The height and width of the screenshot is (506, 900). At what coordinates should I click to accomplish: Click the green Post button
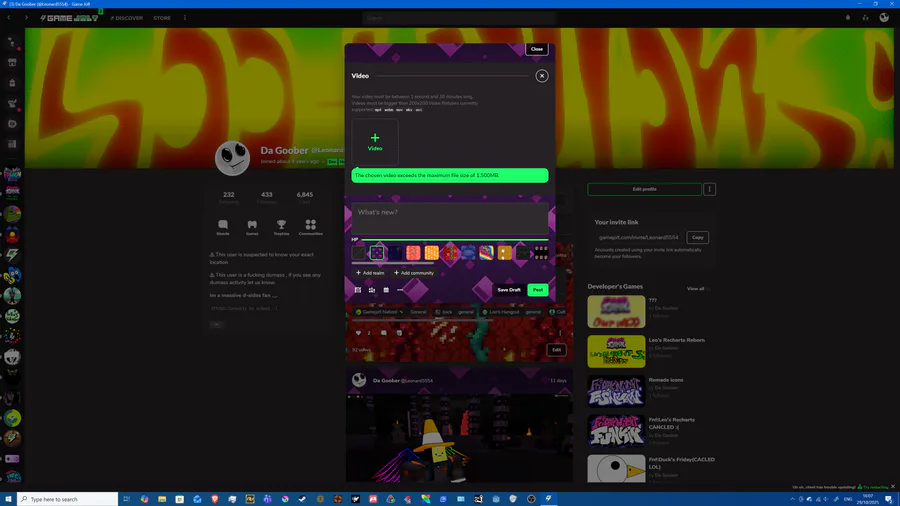coord(537,290)
